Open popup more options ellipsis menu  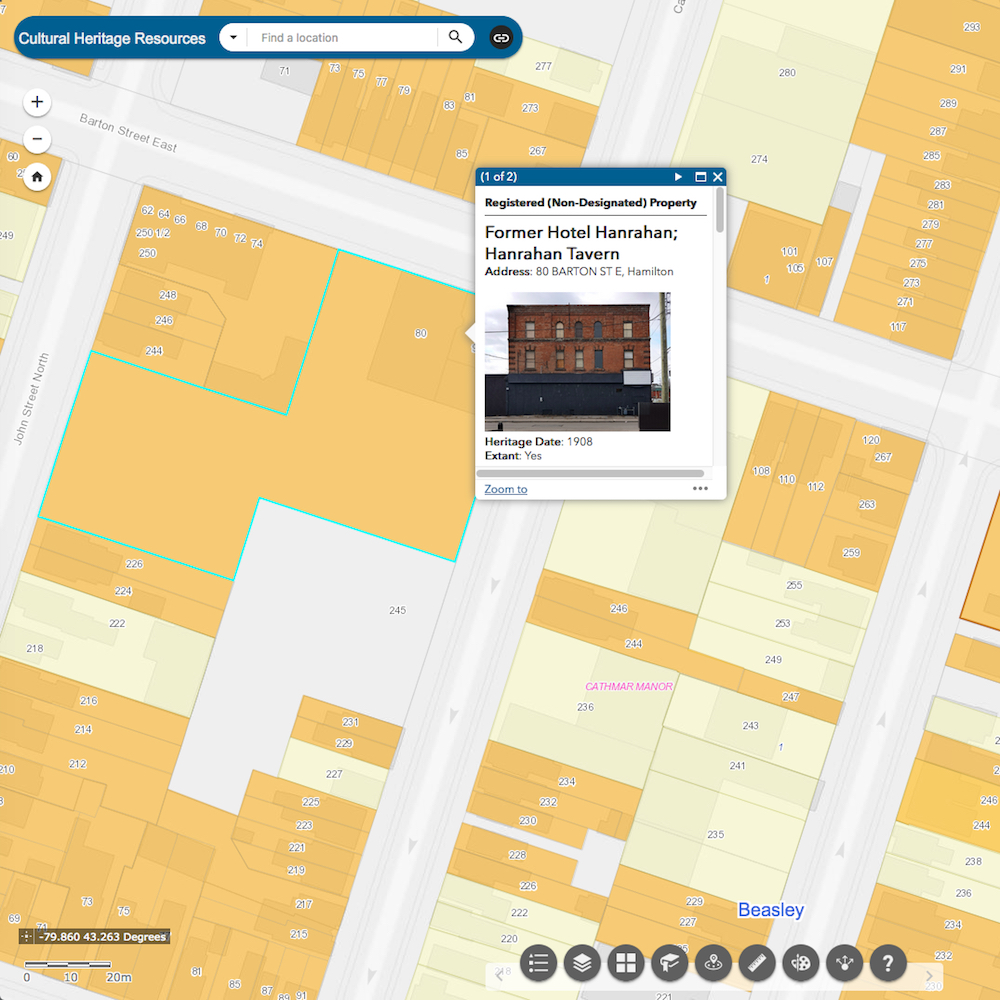(x=700, y=489)
